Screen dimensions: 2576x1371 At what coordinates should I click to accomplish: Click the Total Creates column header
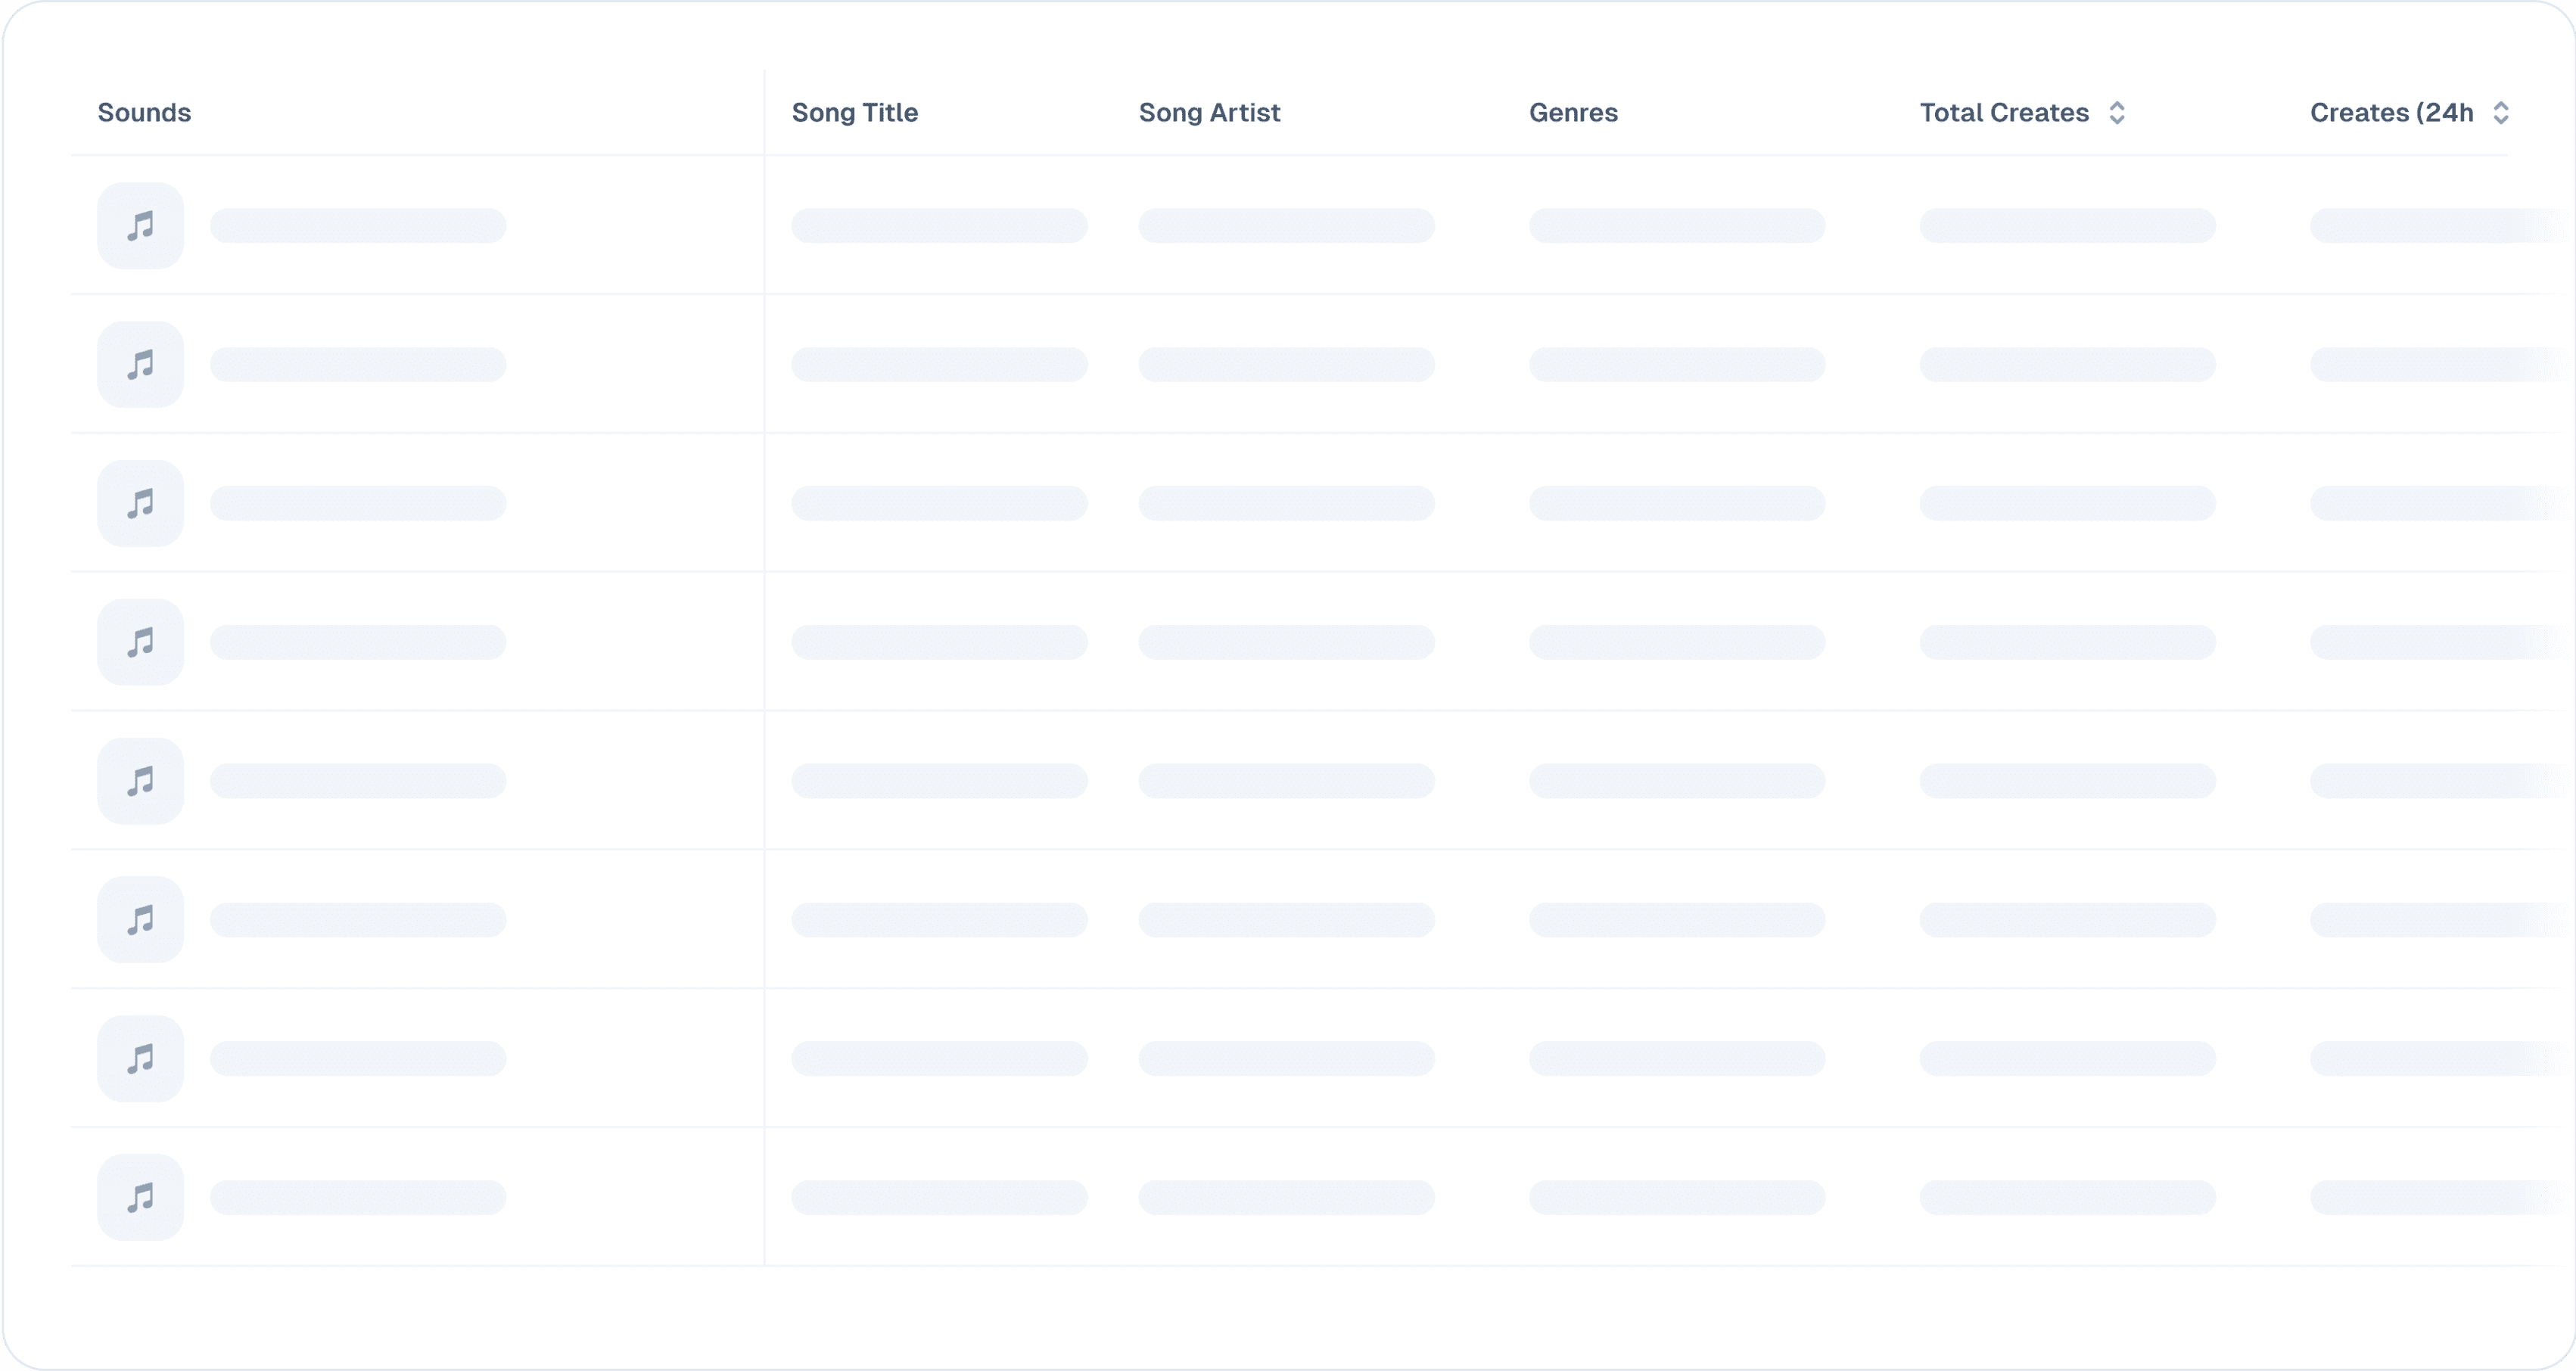click(x=2003, y=113)
